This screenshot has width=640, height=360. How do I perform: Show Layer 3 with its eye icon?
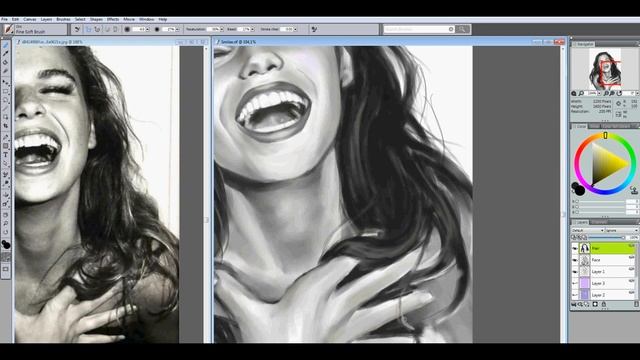point(575,283)
